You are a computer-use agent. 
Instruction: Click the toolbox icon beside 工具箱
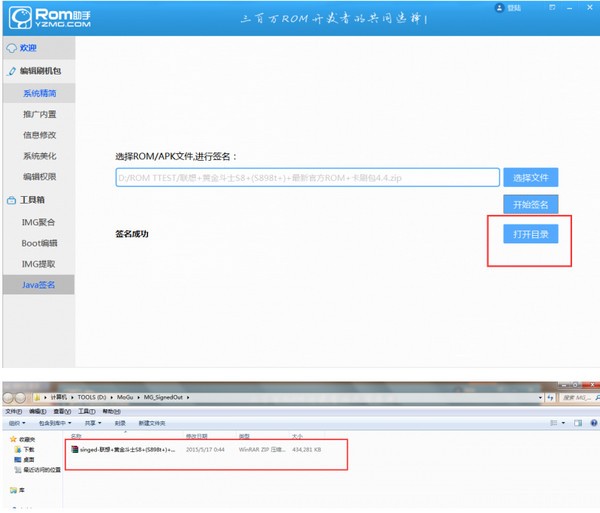[x=11, y=200]
